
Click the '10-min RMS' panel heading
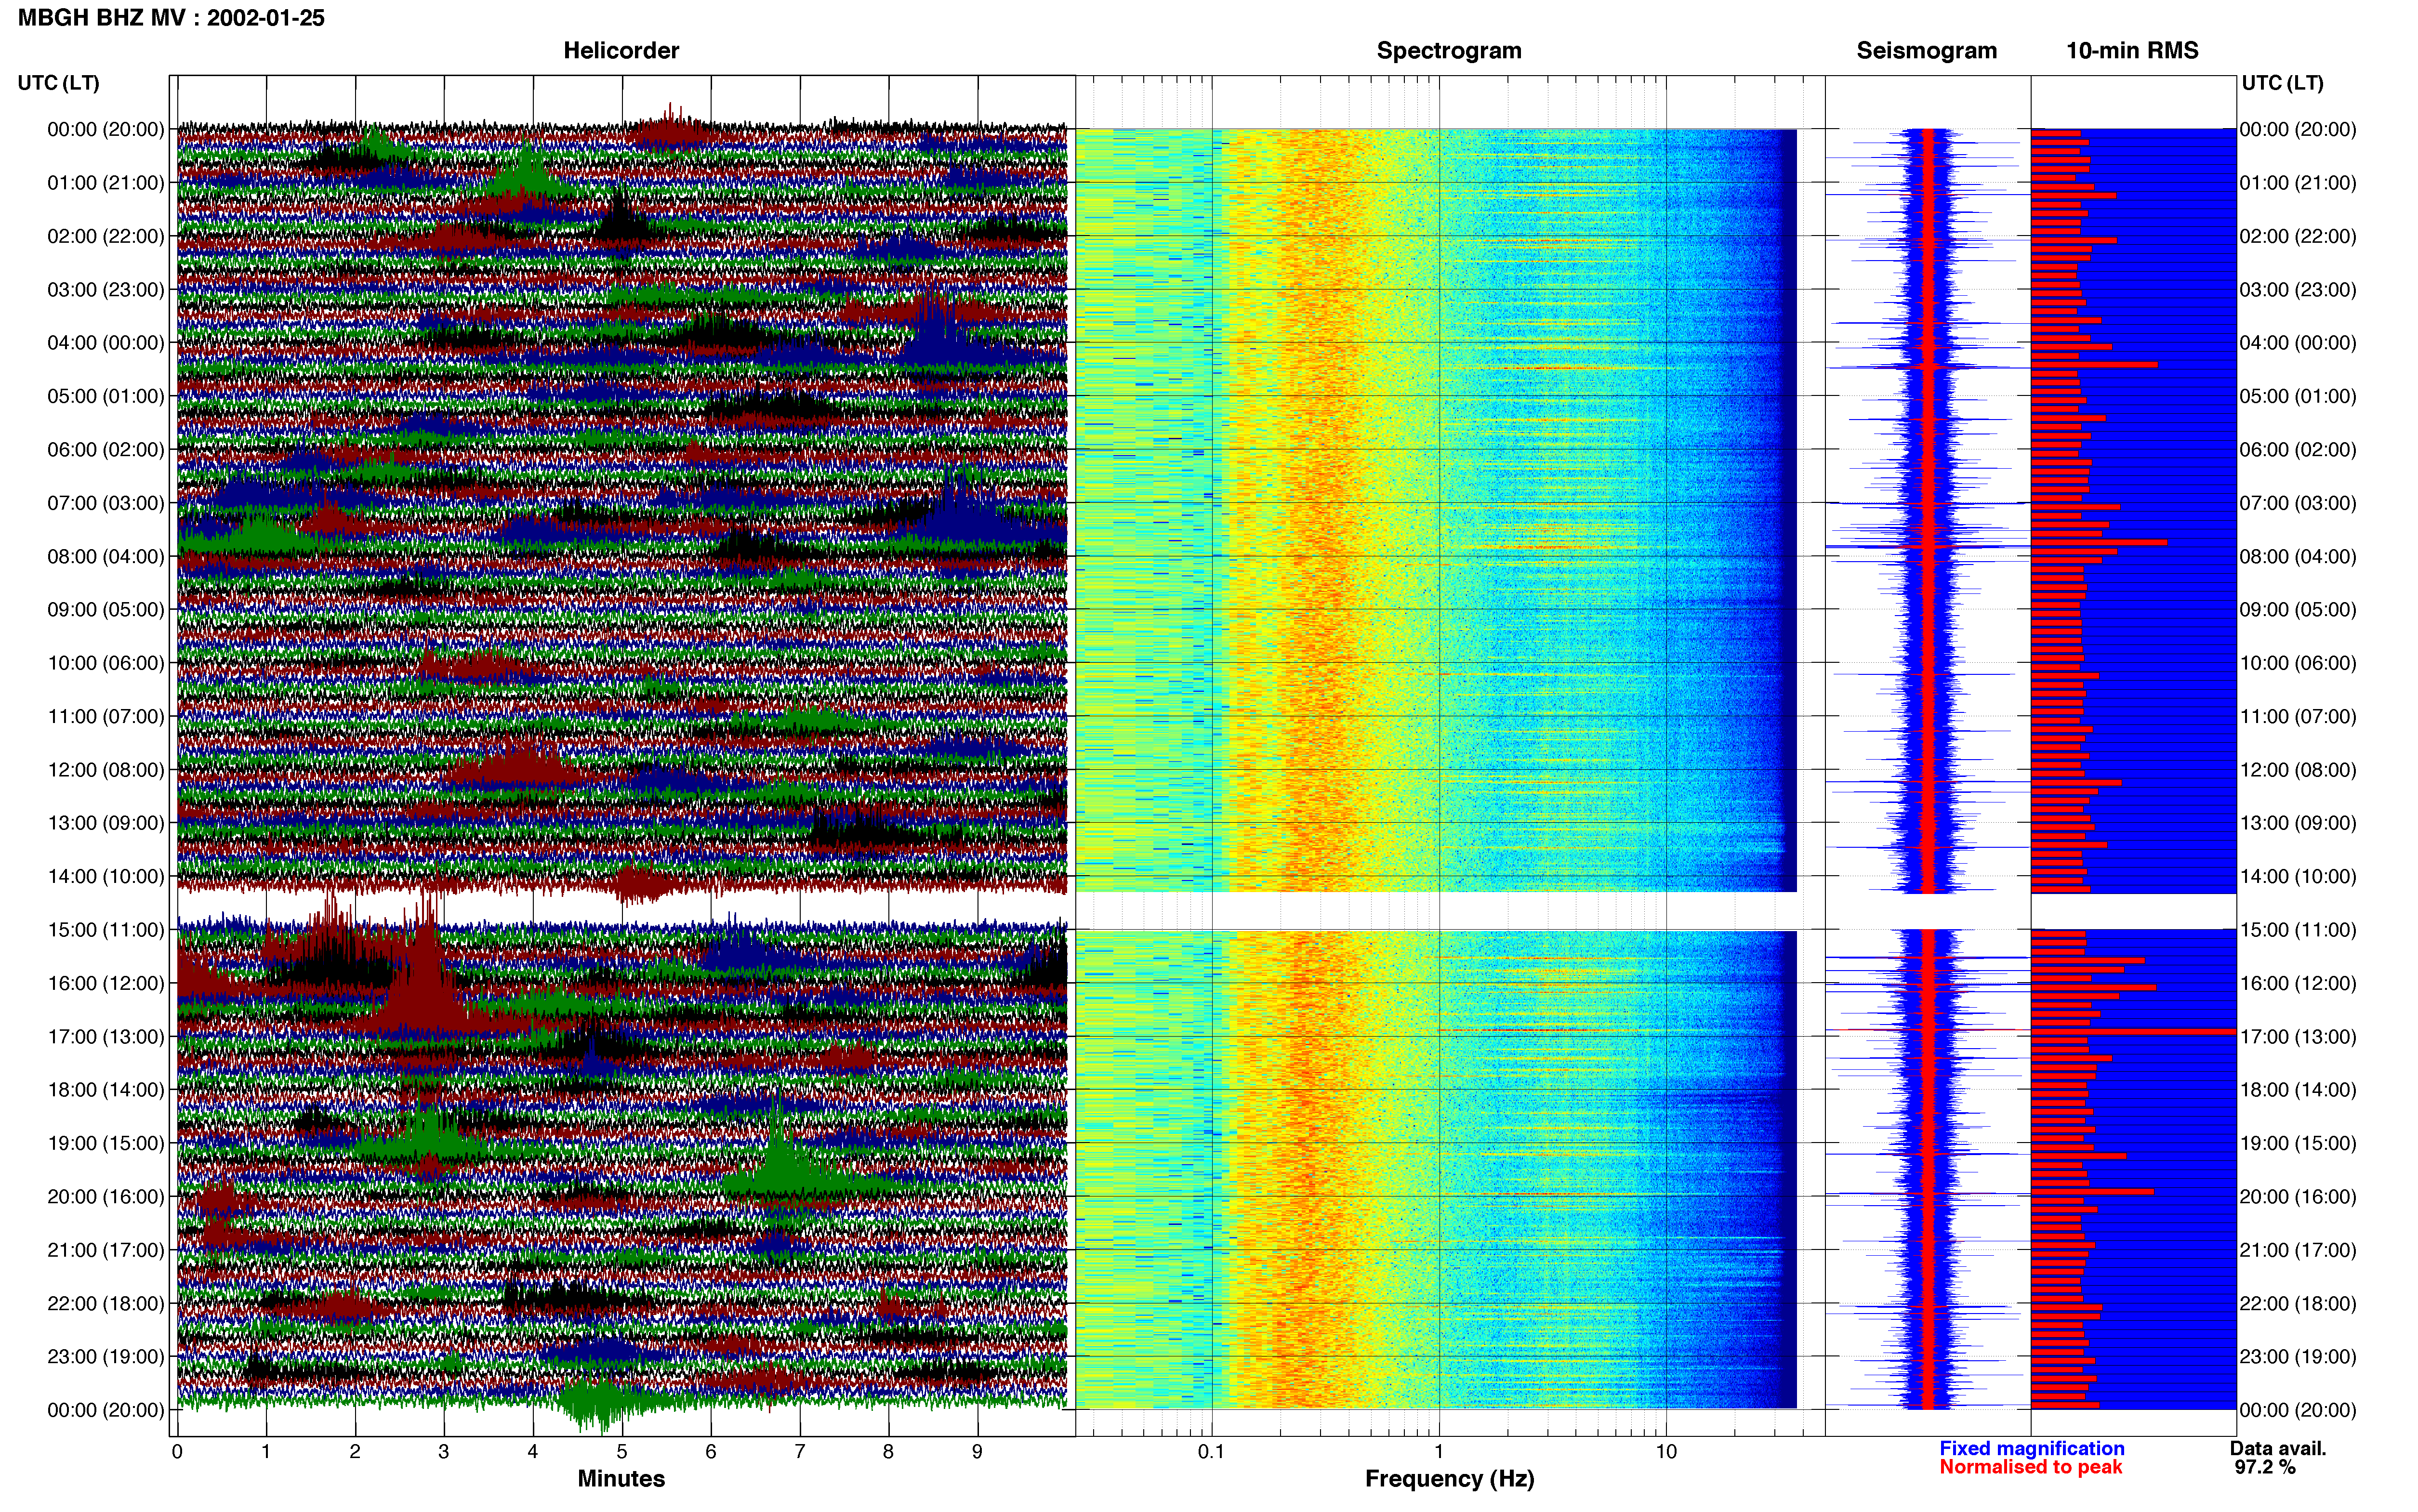[x=2132, y=51]
